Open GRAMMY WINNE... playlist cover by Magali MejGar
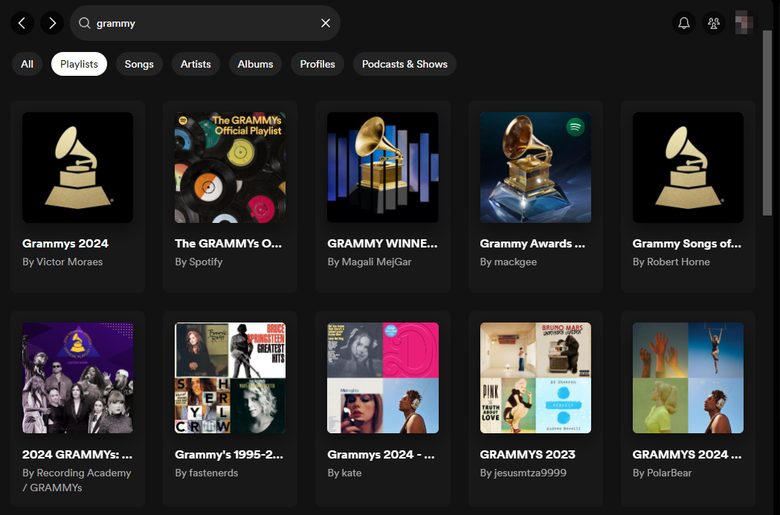The image size is (780, 515). pyautogui.click(x=383, y=167)
